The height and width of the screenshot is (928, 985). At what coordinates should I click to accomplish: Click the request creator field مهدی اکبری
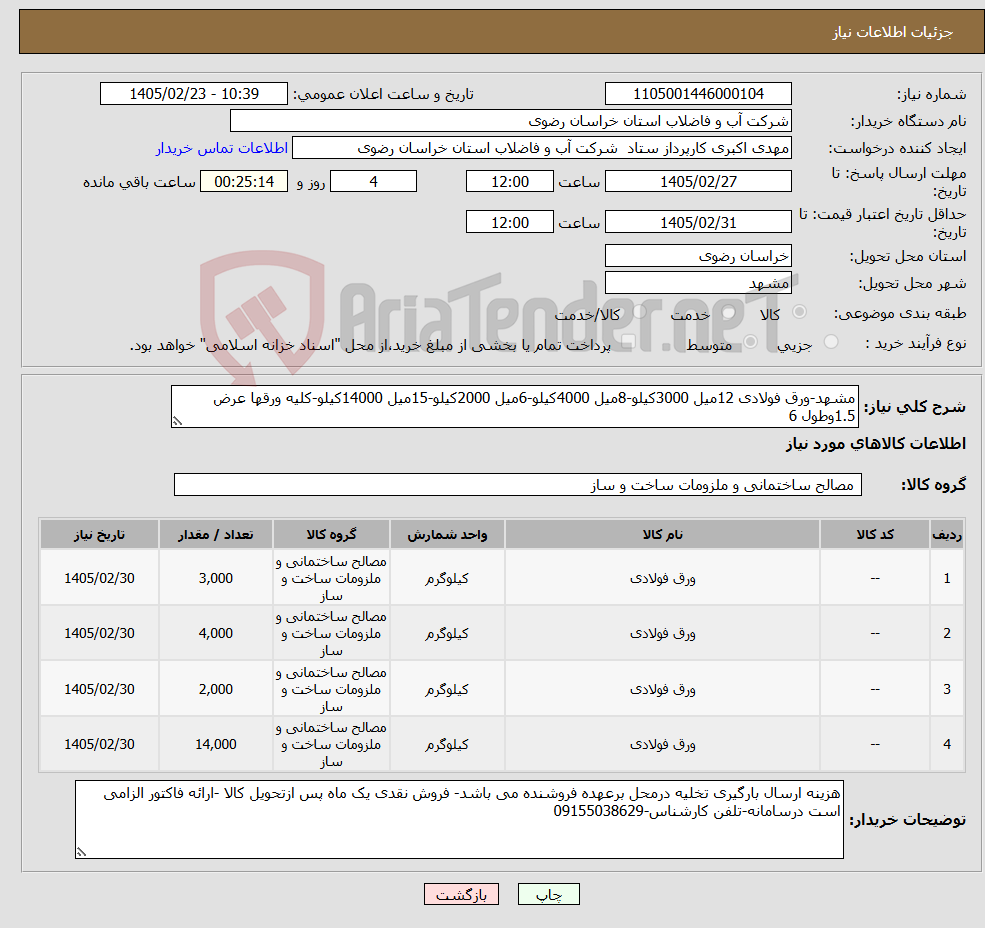pyautogui.click(x=541, y=148)
